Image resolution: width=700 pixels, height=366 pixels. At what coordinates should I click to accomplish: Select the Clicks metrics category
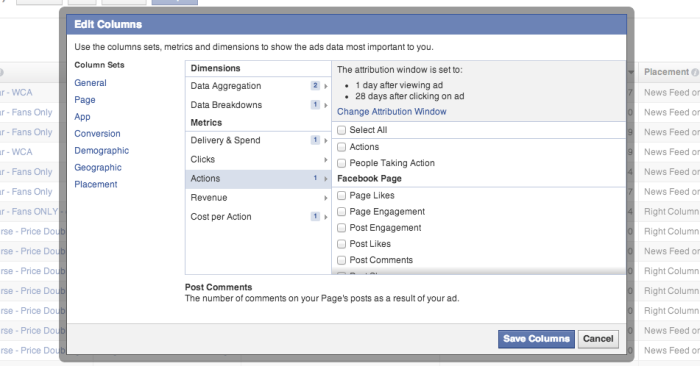[x=258, y=159]
